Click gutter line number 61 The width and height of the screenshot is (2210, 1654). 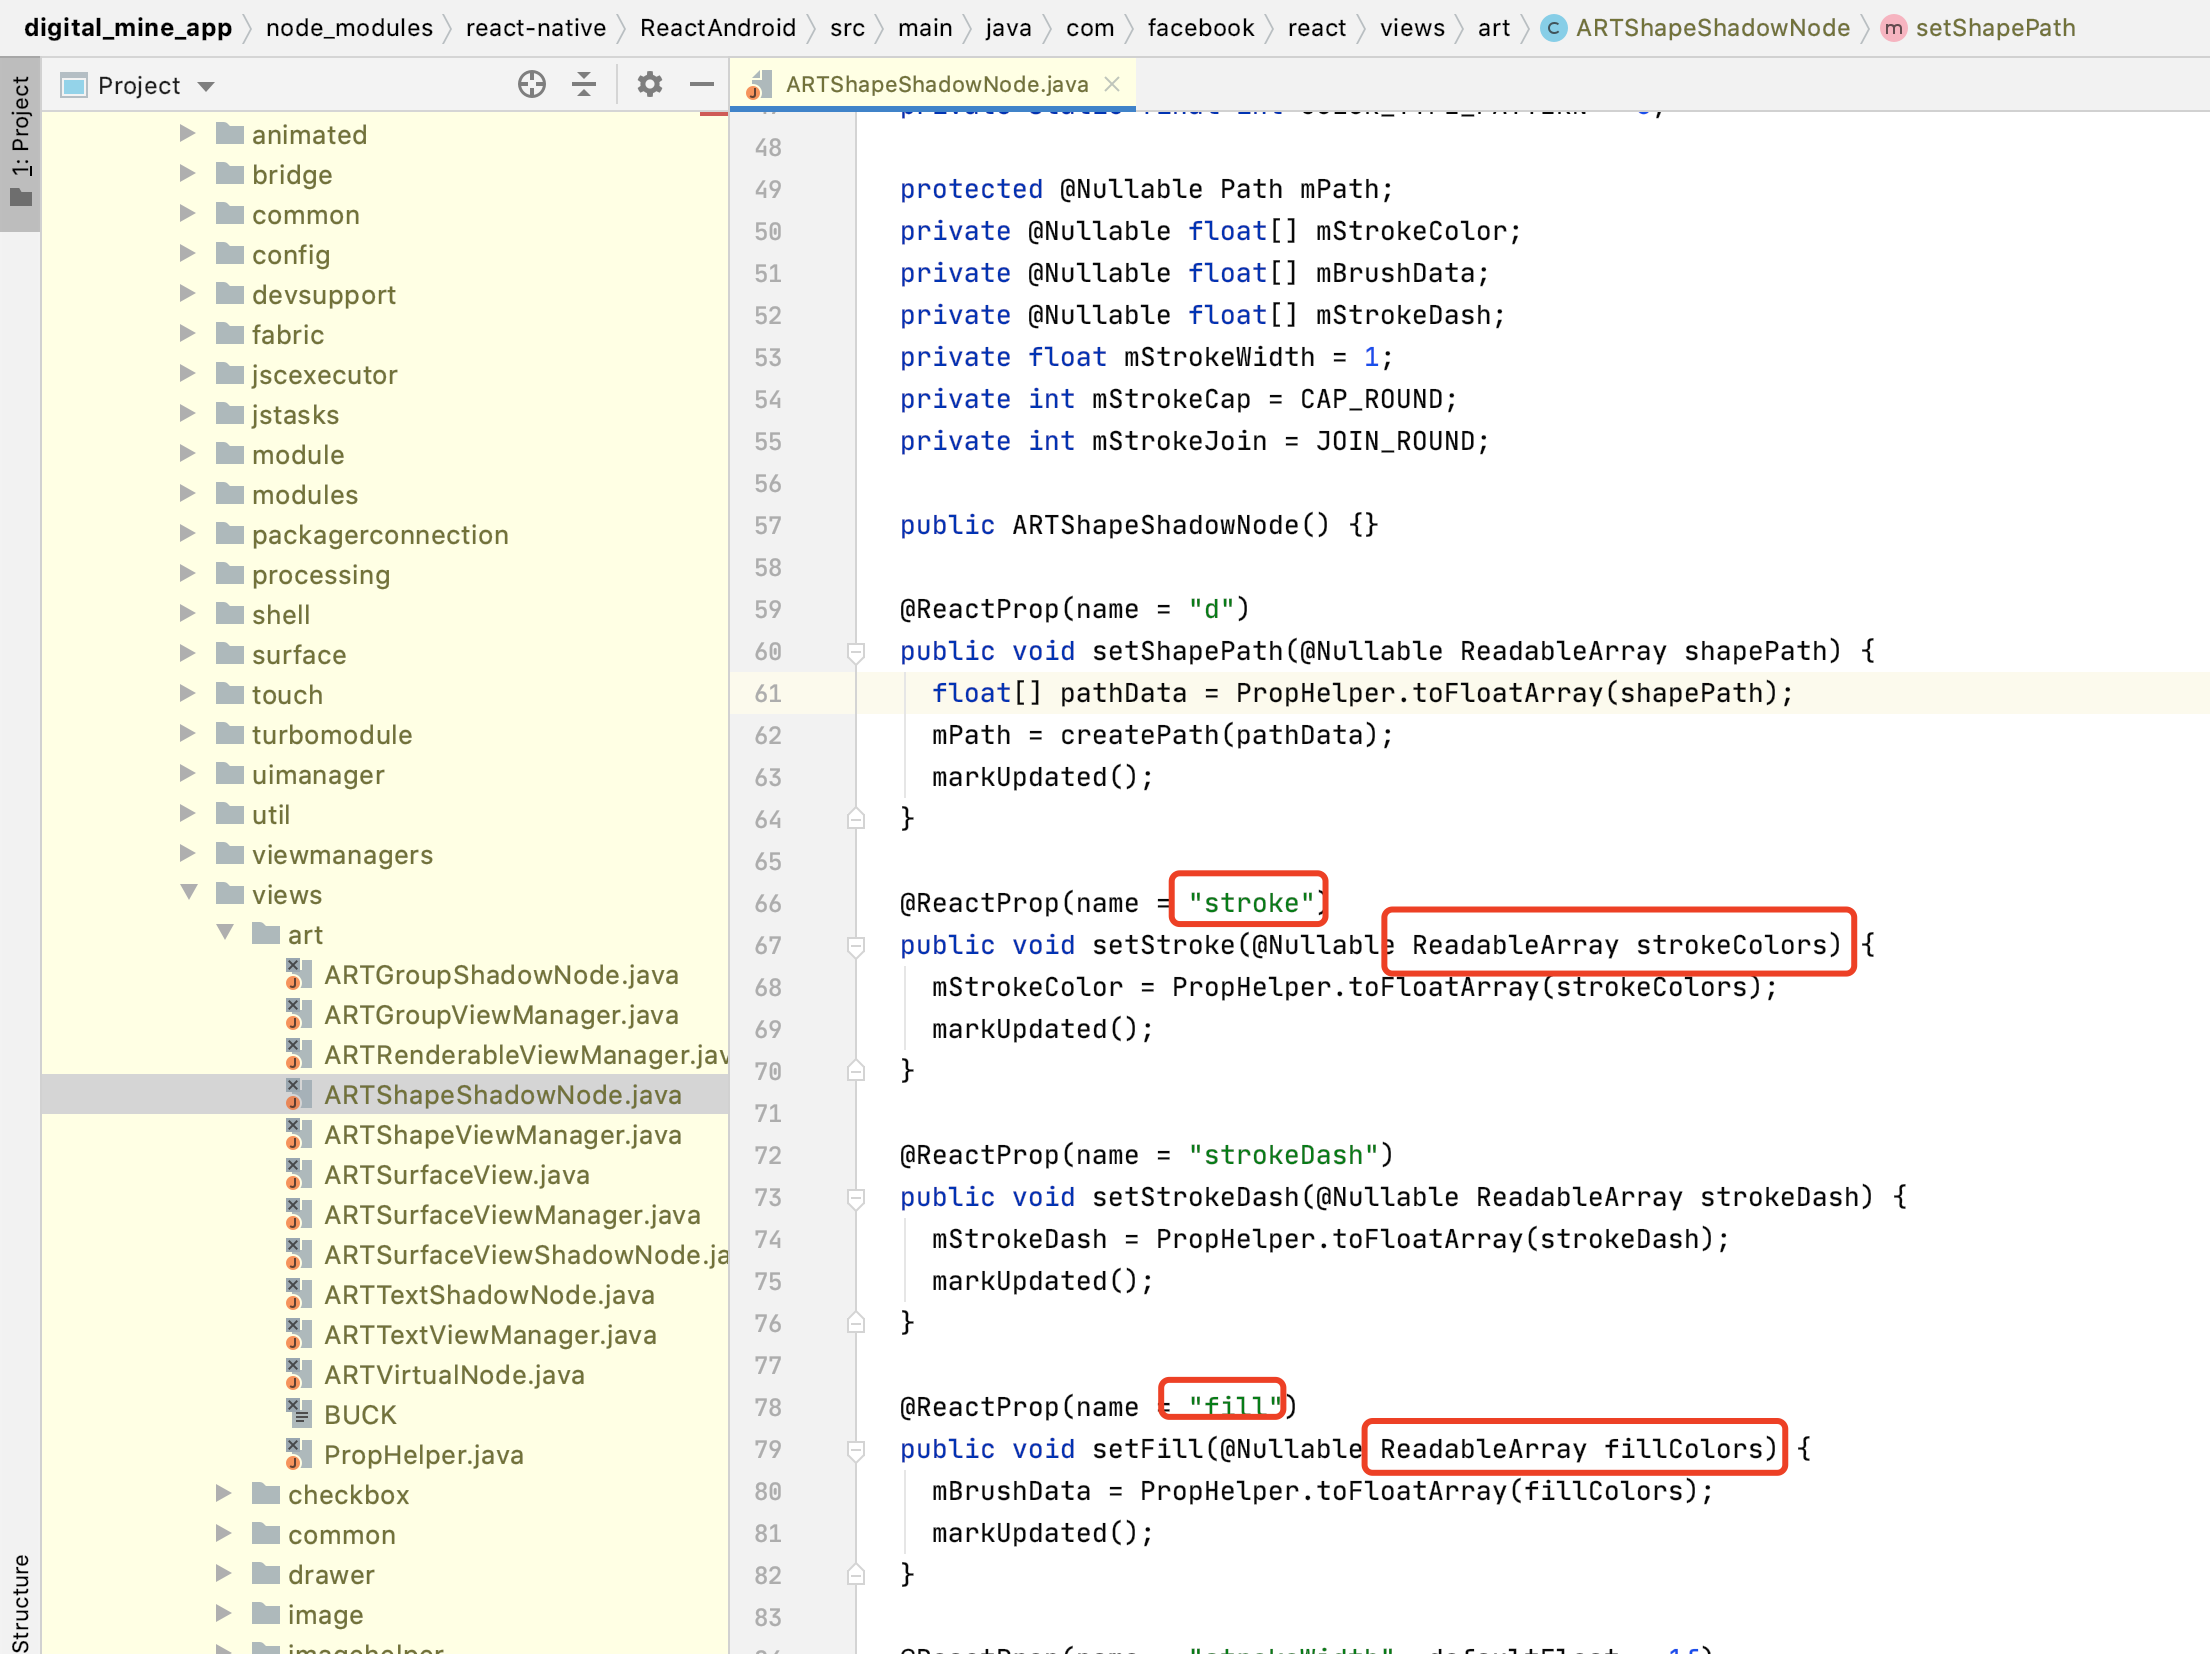[768, 693]
